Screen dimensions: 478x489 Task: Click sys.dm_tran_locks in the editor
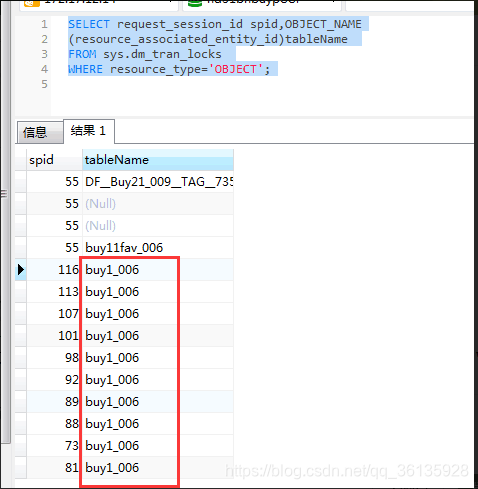162,54
